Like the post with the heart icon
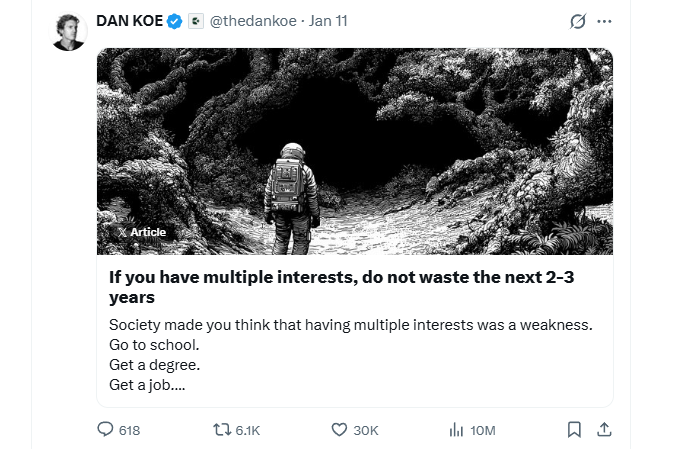677x449 pixels. click(x=339, y=429)
